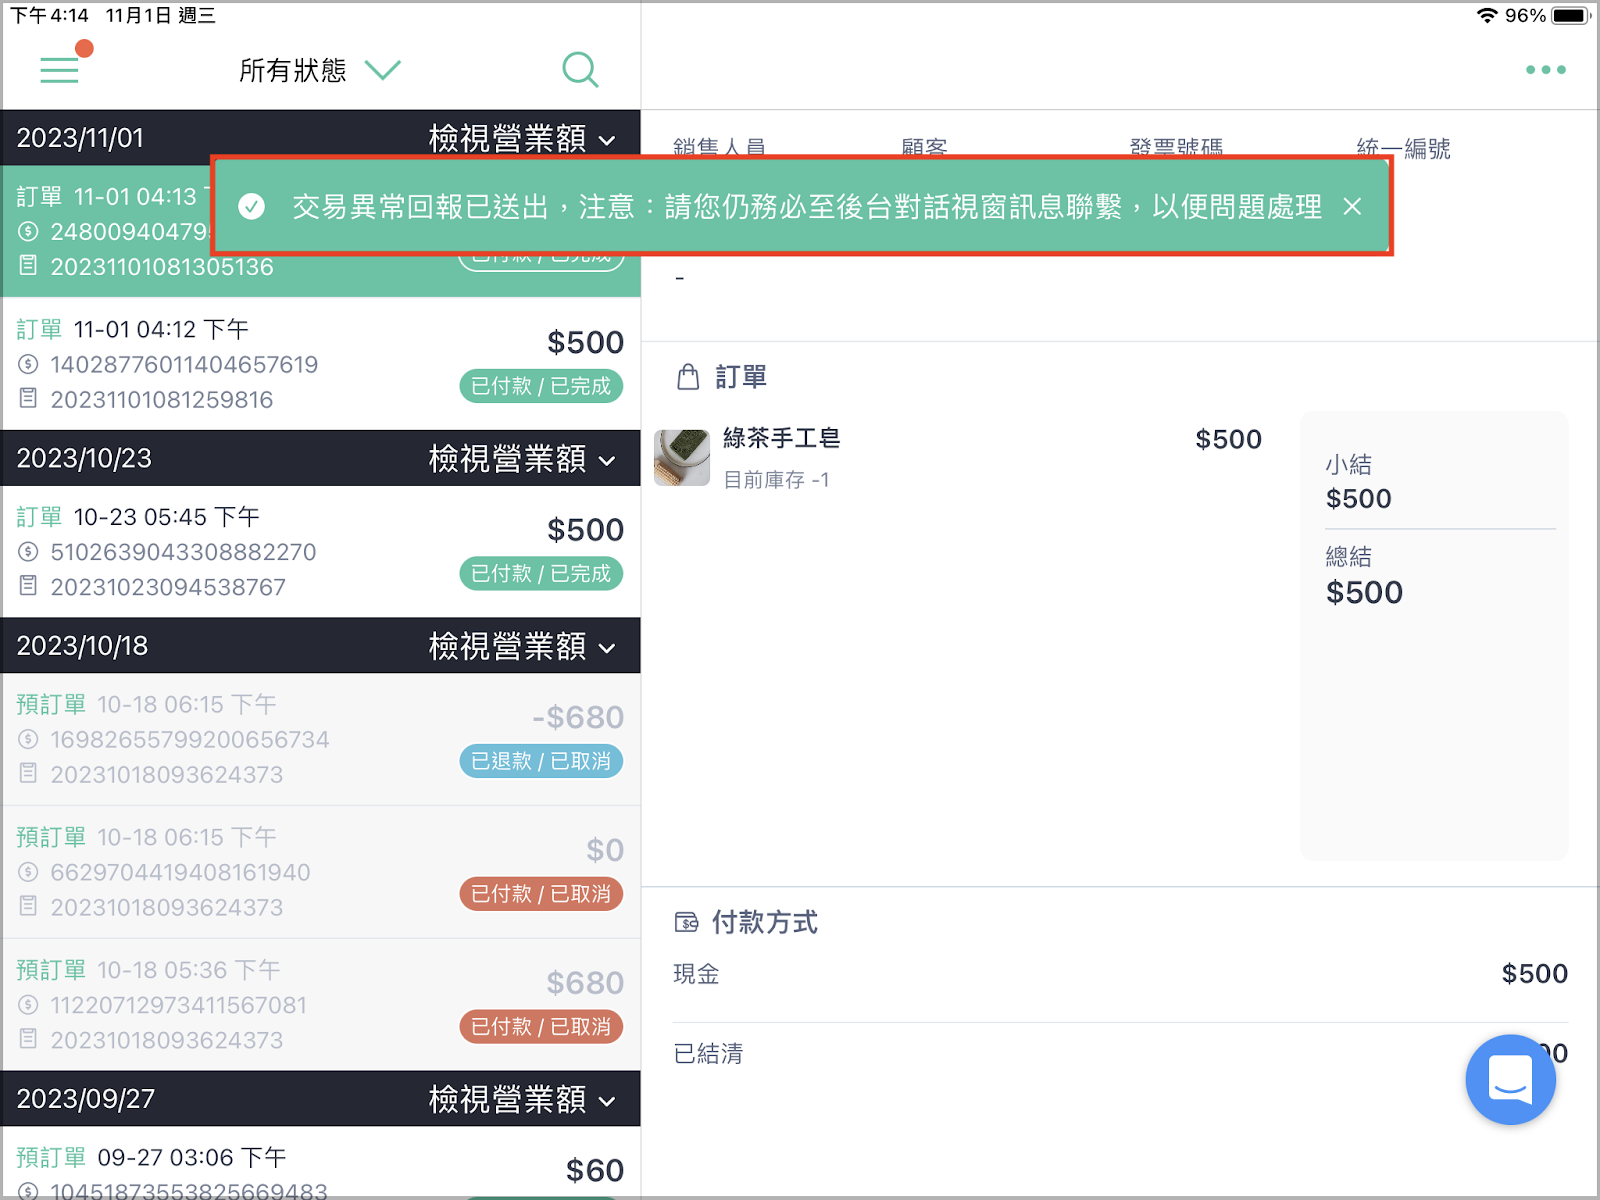The height and width of the screenshot is (1200, 1600).
Task: Expand 檢視營業額 for 2023/09/27
Action: click(x=522, y=1099)
